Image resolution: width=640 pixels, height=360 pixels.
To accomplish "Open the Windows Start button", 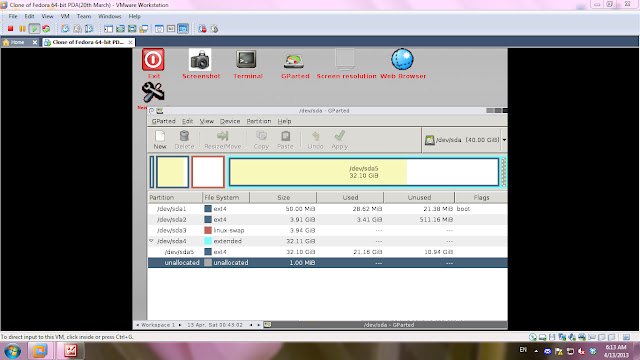I will 12,351.
